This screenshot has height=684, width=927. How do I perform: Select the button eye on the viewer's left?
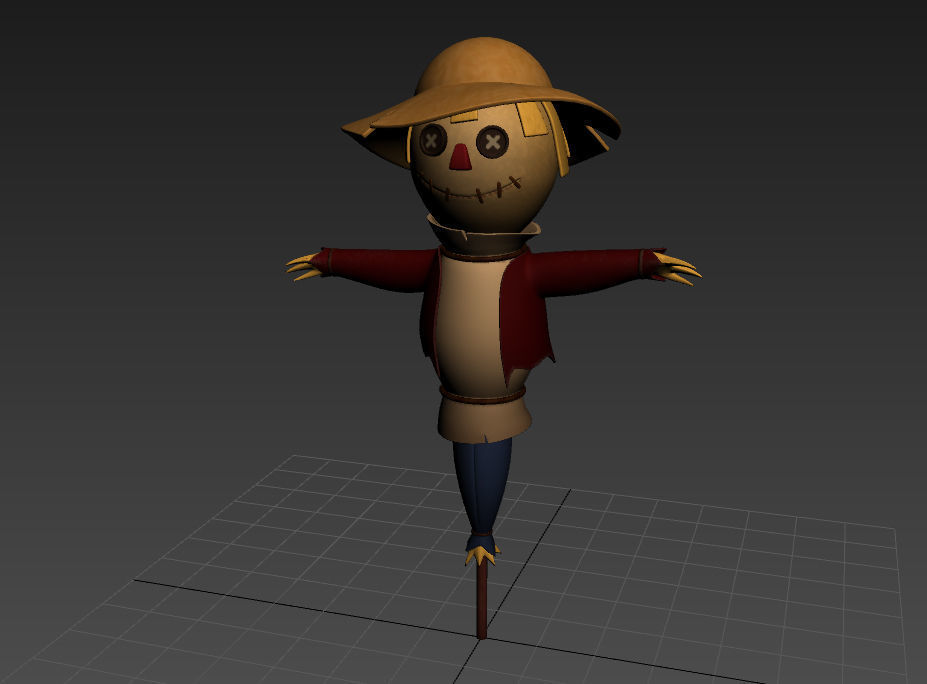pyautogui.click(x=433, y=140)
